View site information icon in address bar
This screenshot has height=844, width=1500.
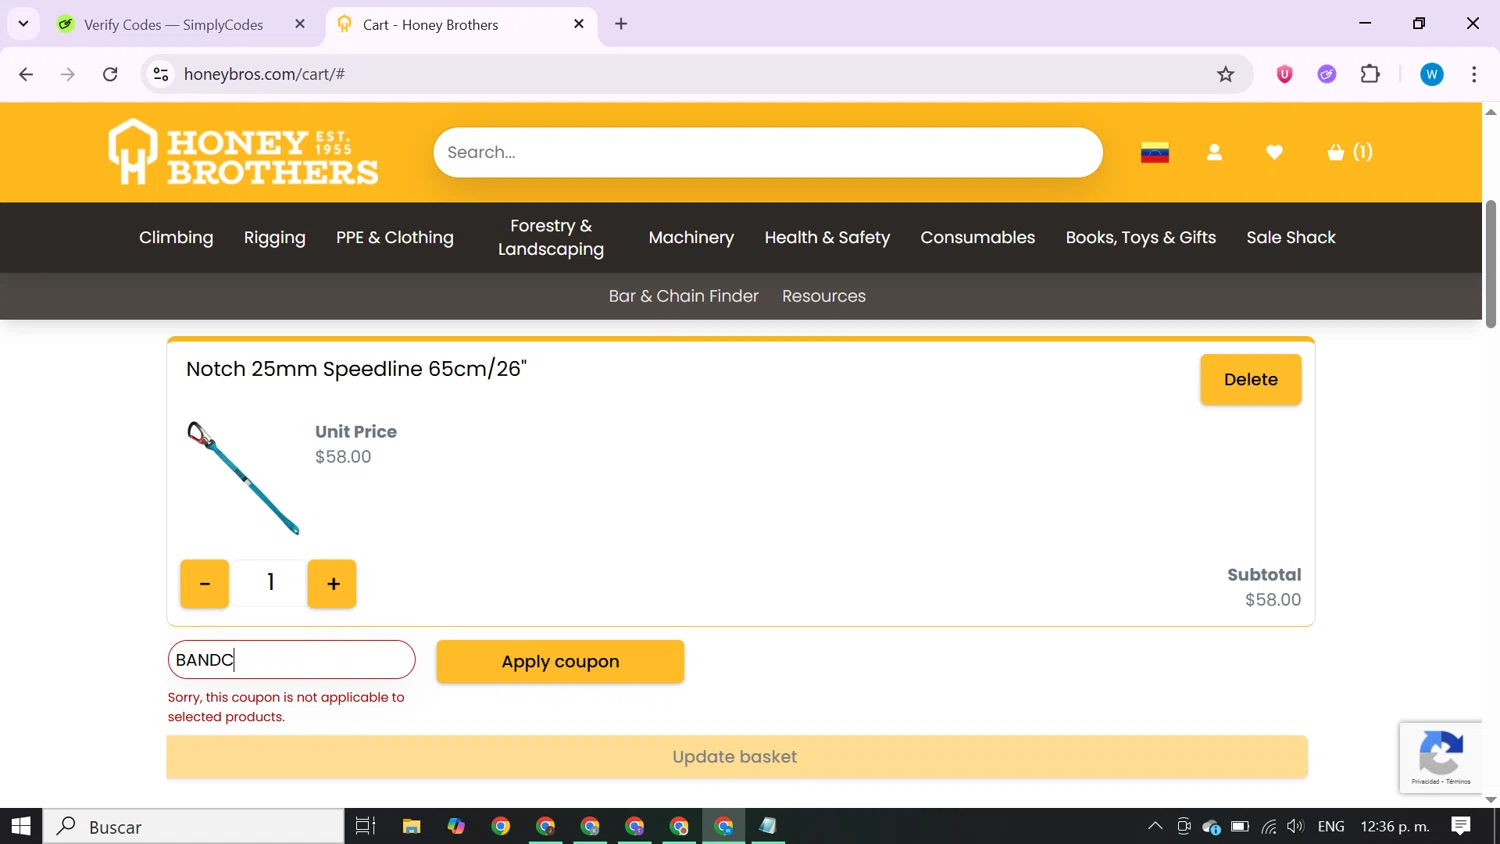[x=161, y=74]
